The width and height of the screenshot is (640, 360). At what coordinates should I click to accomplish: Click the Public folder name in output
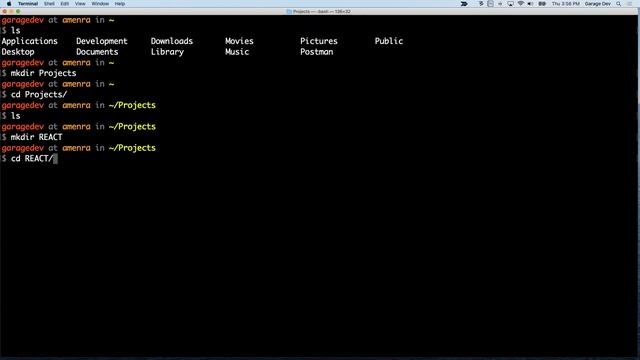pos(389,41)
